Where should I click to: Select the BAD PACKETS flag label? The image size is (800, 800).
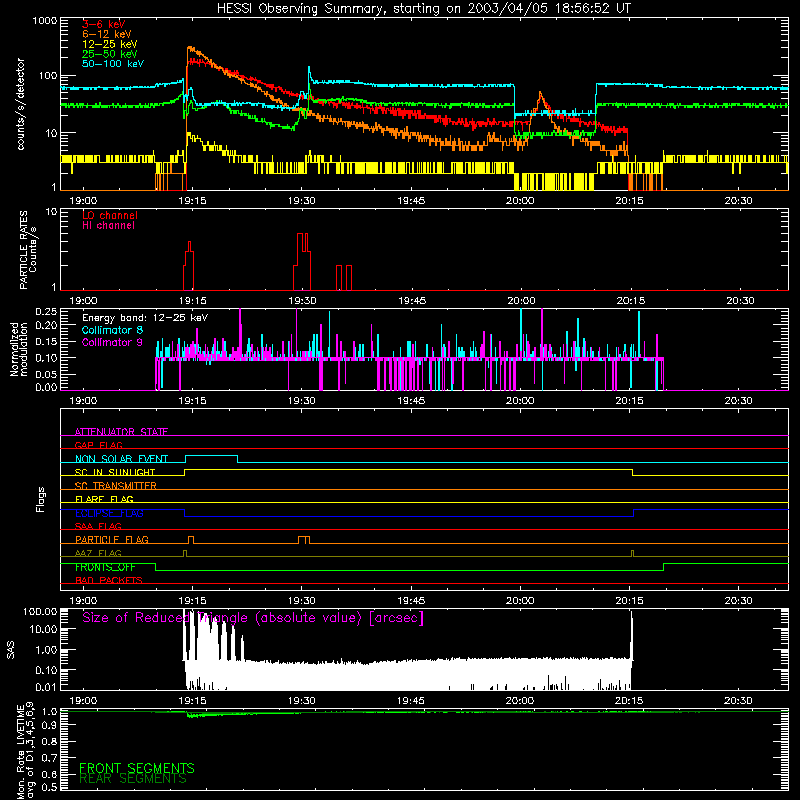coord(109,580)
